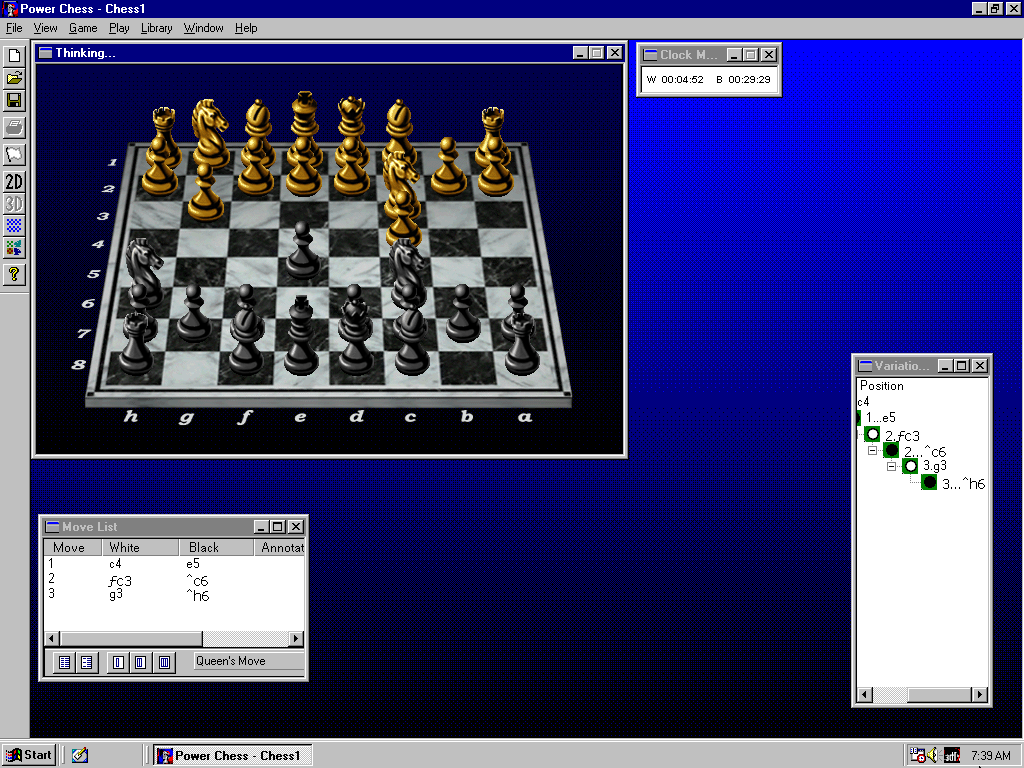Select the three-column icon in Move List
Viewport: 1024px width, 768px height.
click(x=164, y=663)
